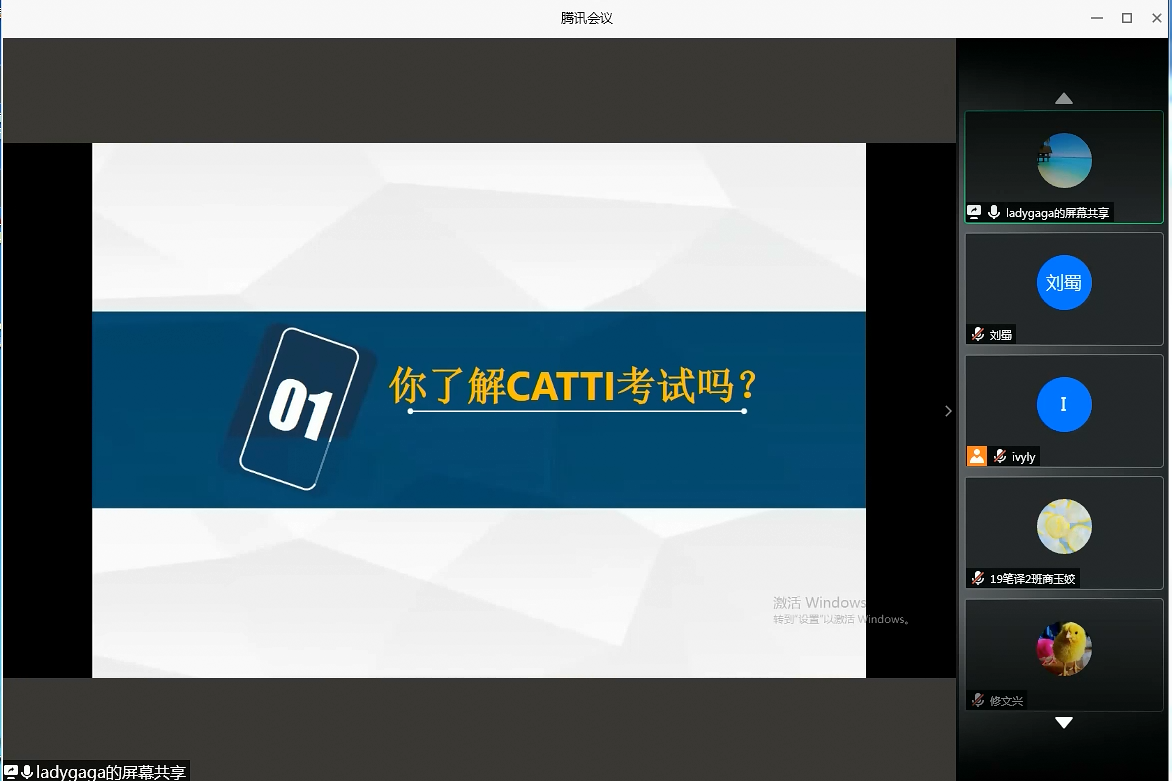
Task: Maximize the 腾讯会议 window
Action: [x=1127, y=18]
